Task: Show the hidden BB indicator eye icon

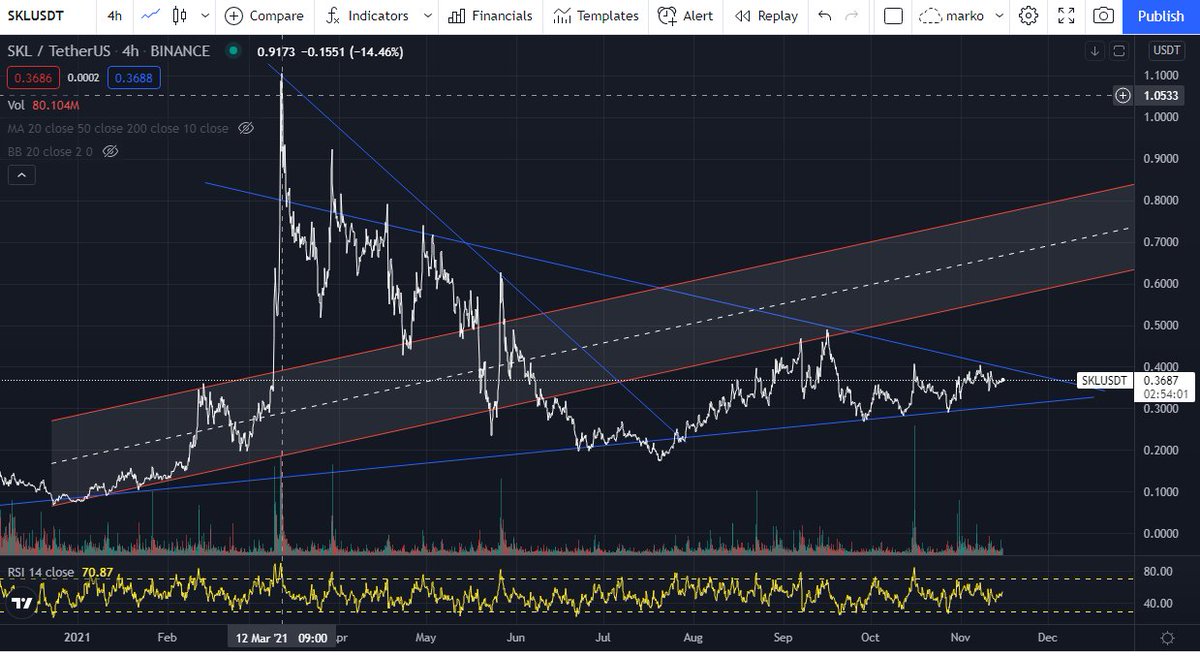Action: coord(111,151)
